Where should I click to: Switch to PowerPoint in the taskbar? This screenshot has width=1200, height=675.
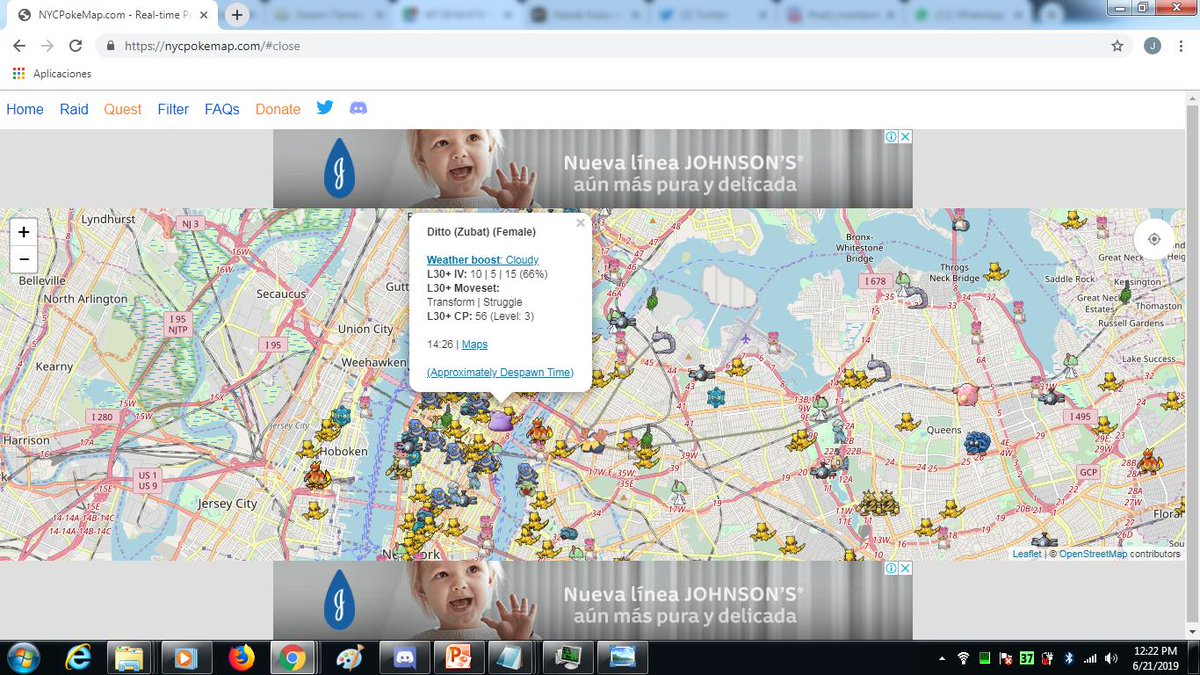[x=458, y=657]
